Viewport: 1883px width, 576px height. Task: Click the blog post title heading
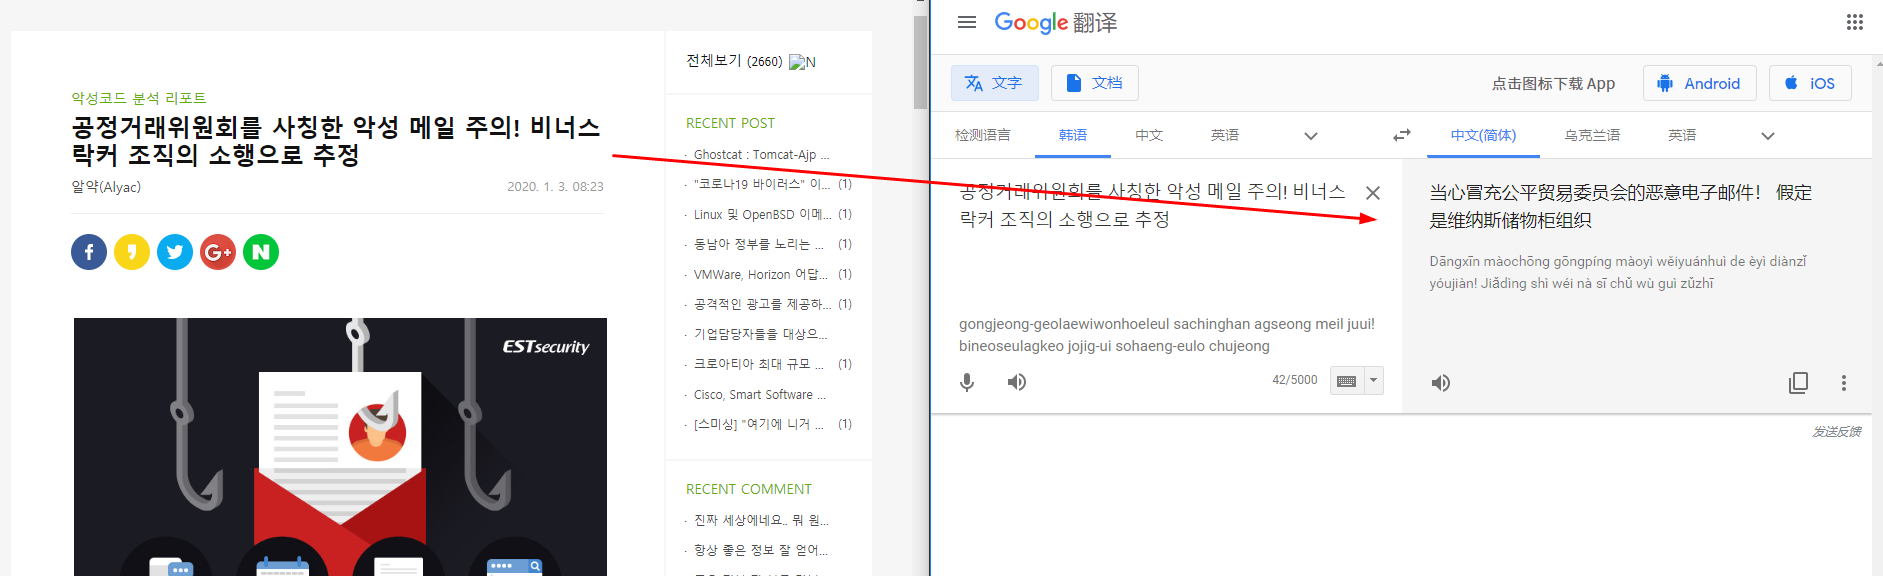pos(336,141)
